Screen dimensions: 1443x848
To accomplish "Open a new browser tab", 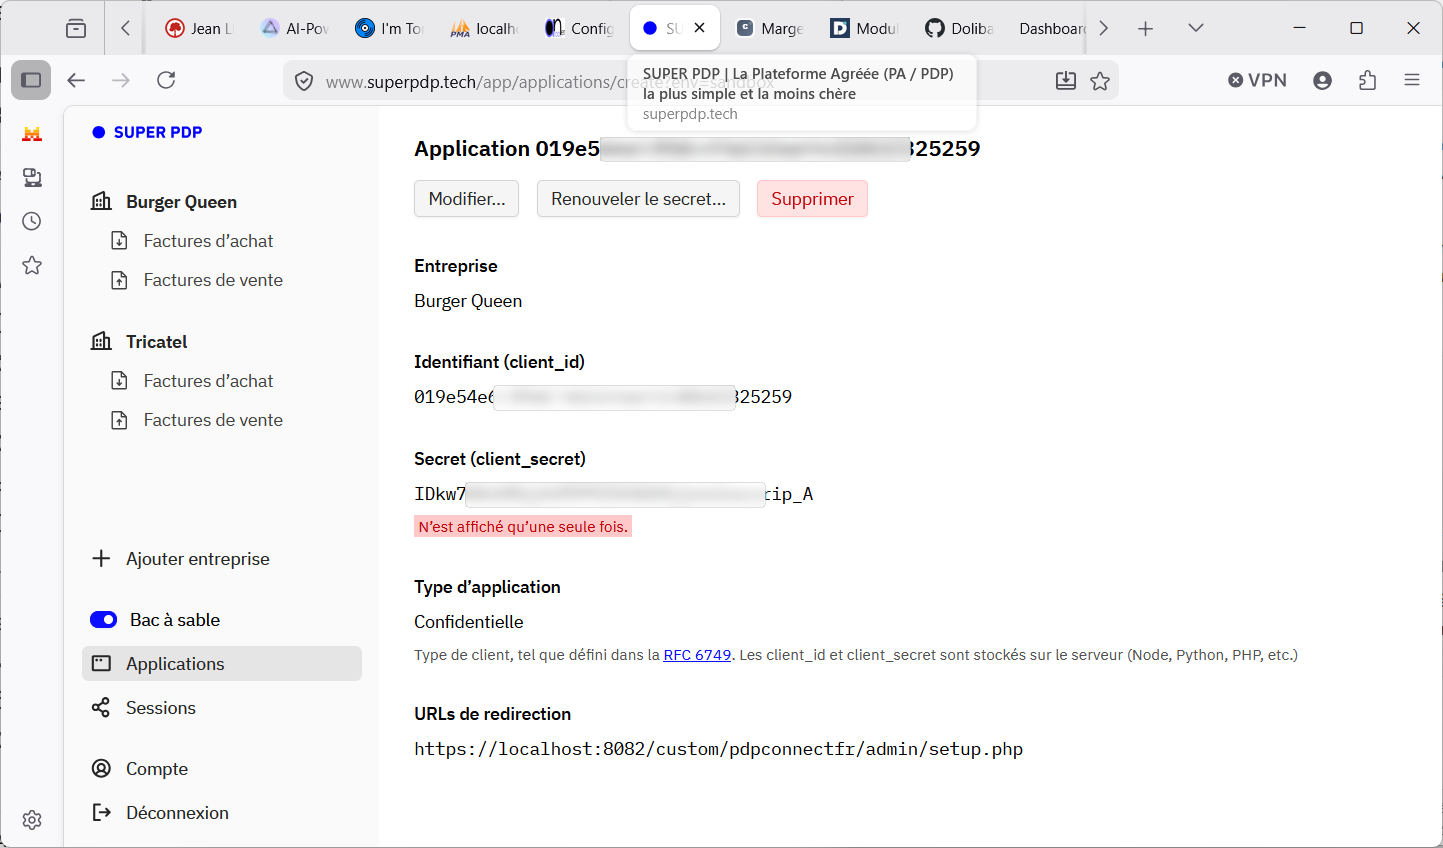I will tap(1146, 28).
